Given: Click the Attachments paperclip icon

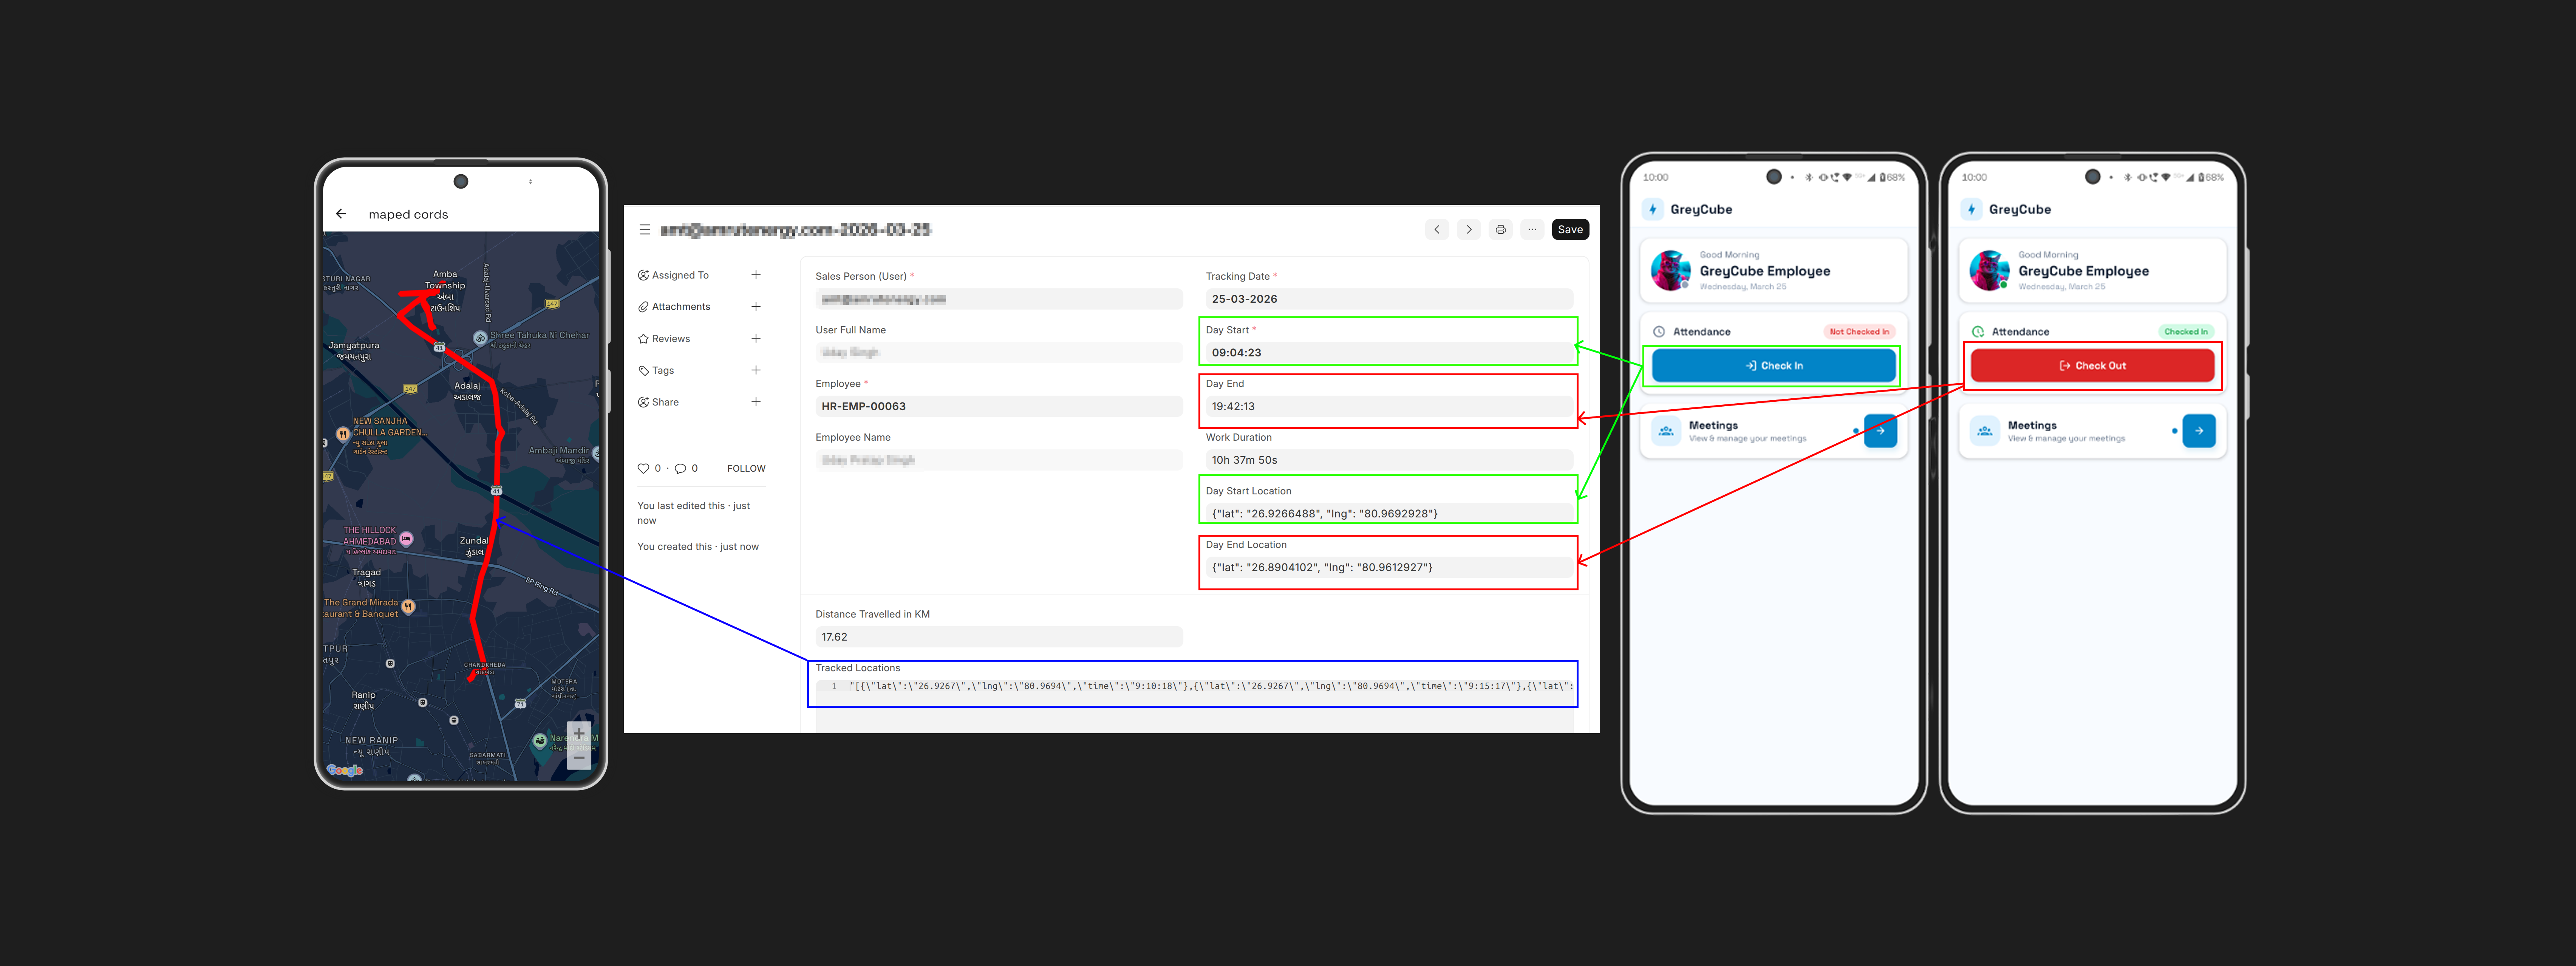Looking at the screenshot, I should tap(643, 306).
